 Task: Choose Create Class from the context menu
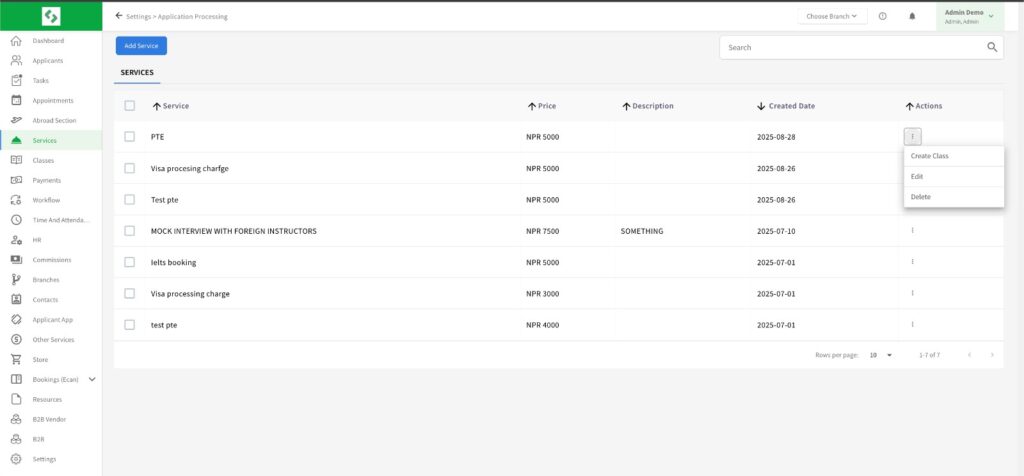point(930,156)
